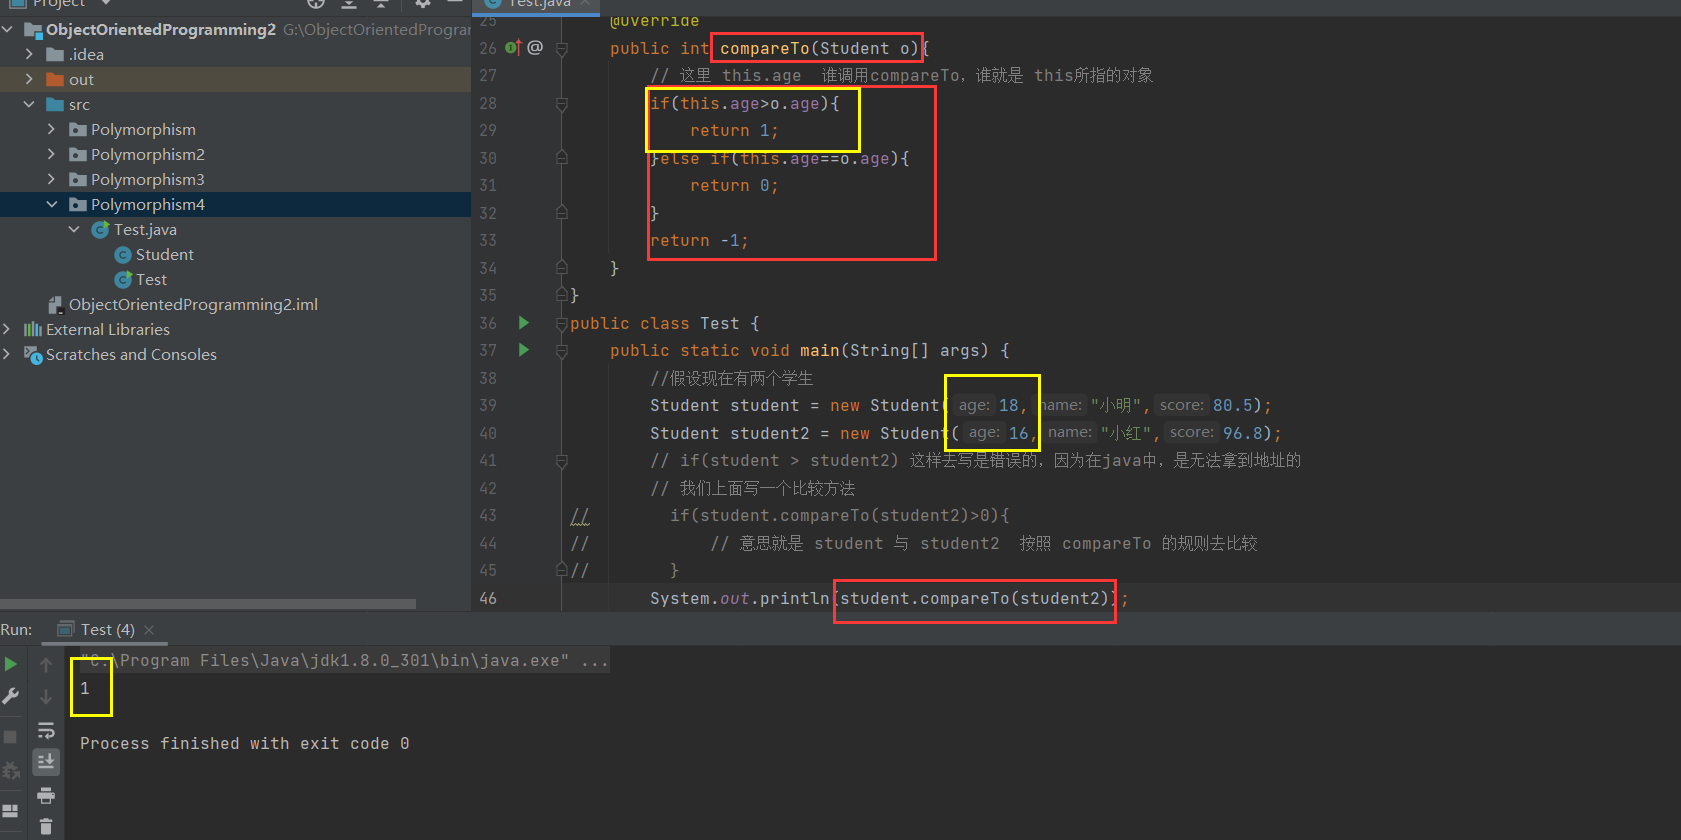Click the bug thread-dump icon in Run panel
1681x840 pixels.
click(11, 770)
